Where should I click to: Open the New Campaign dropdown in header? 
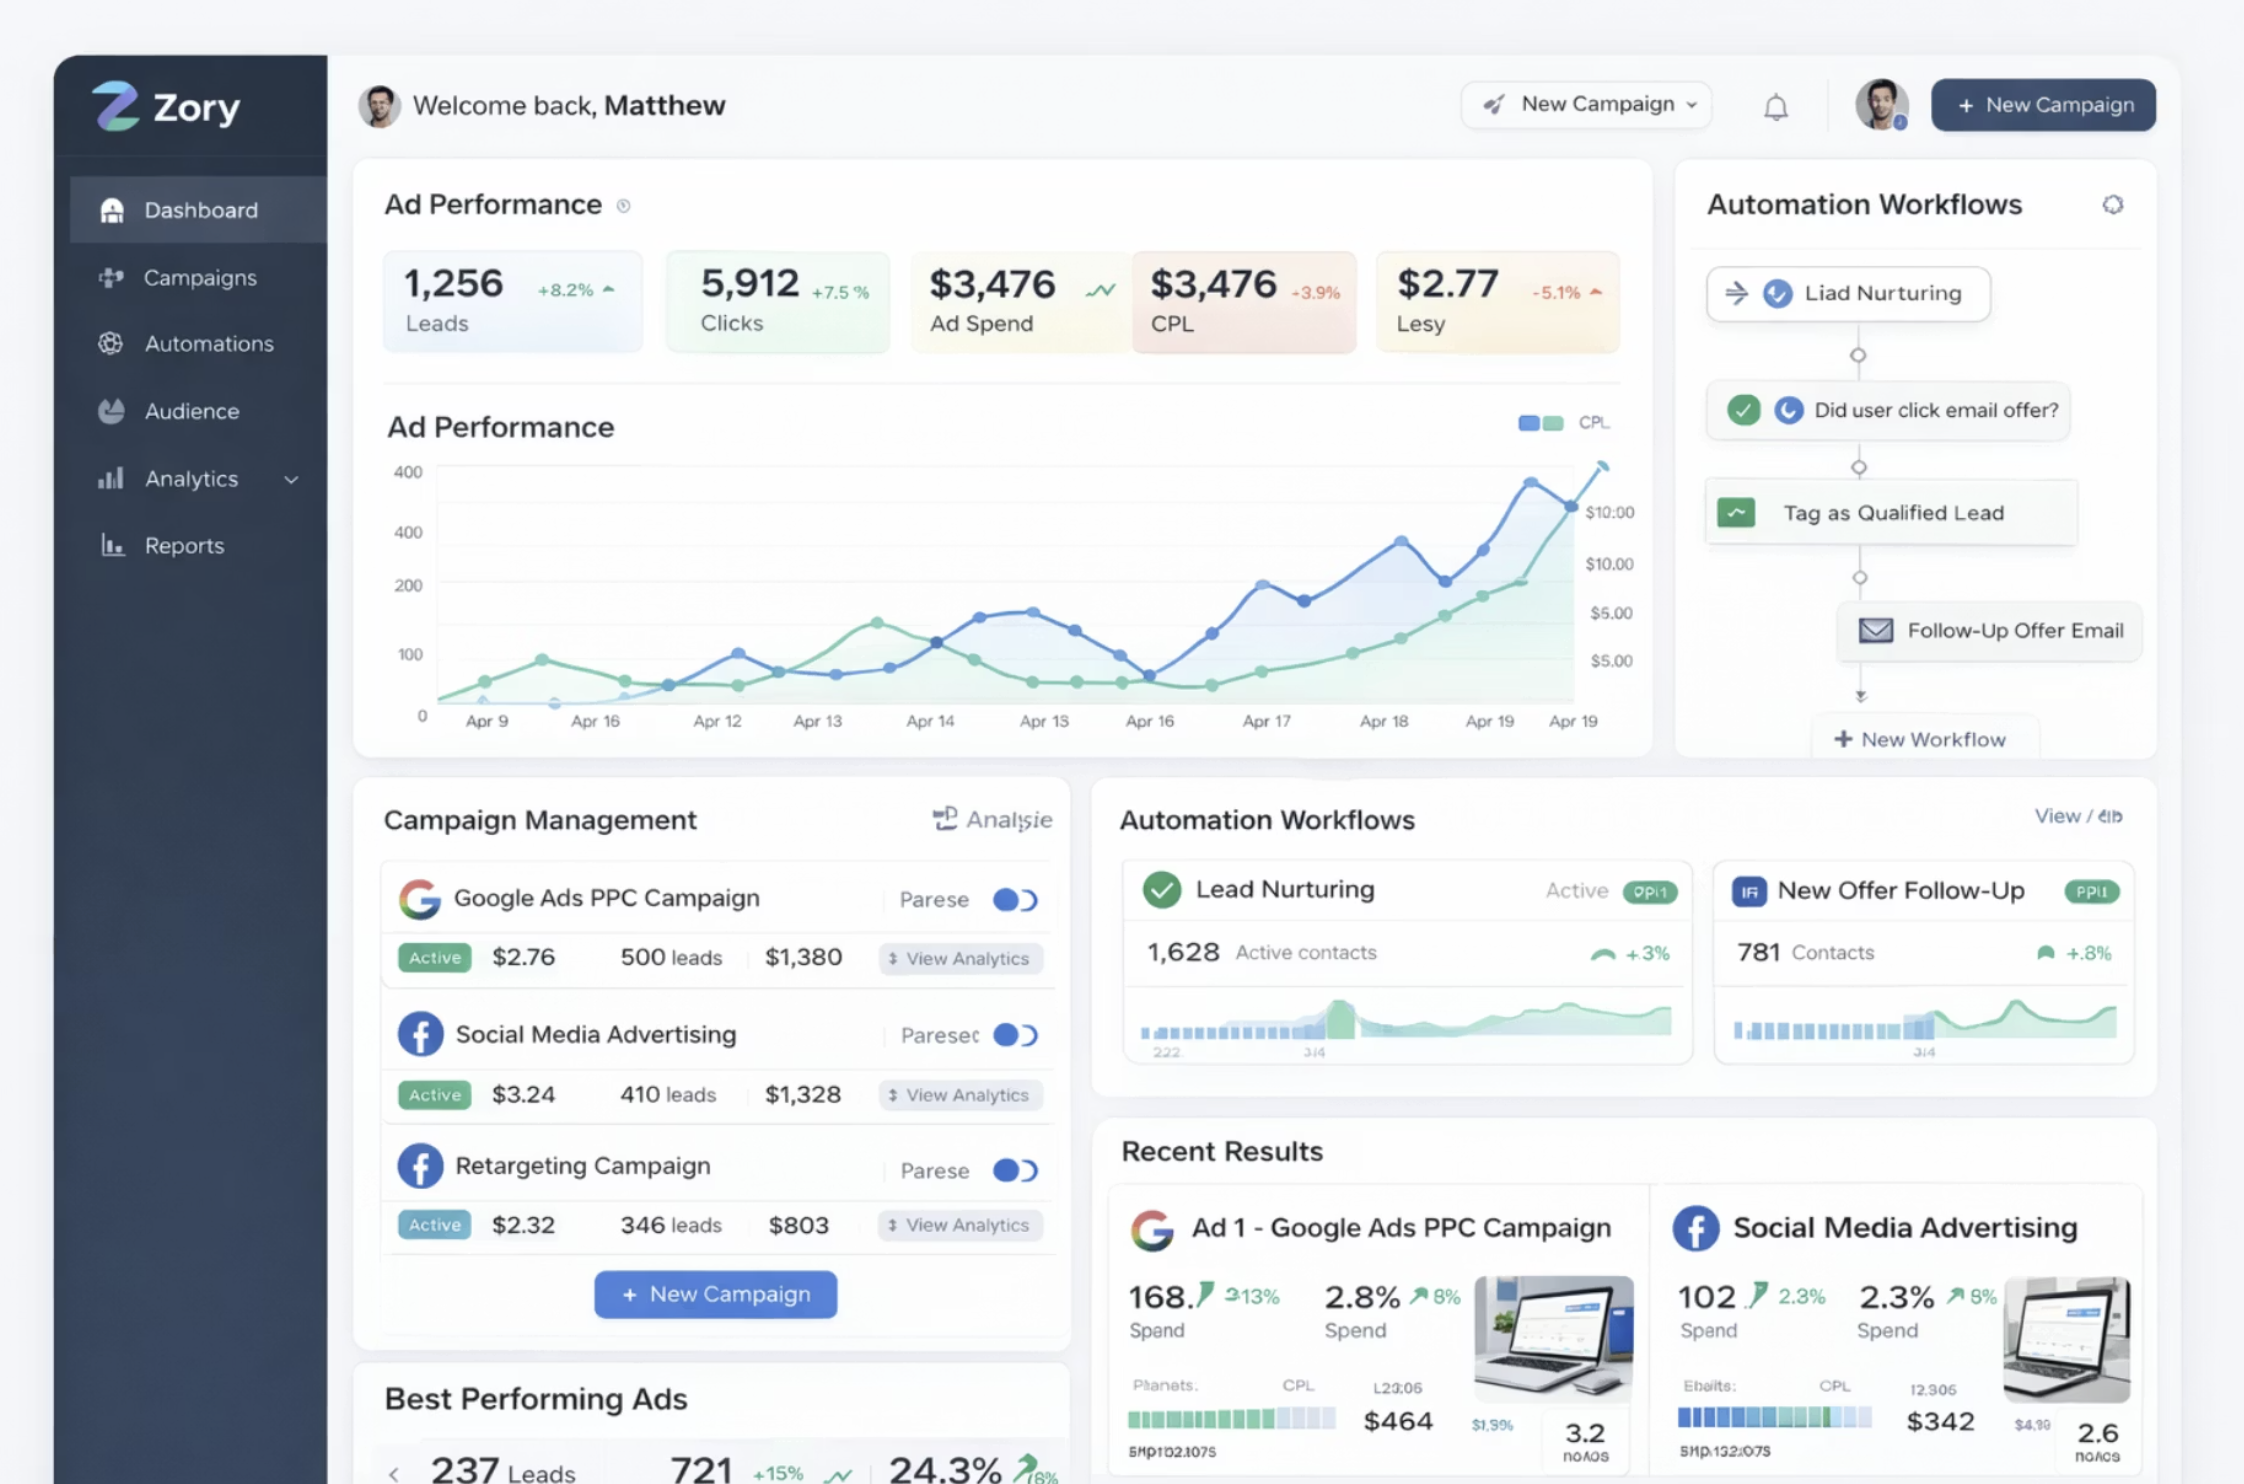click(1586, 105)
